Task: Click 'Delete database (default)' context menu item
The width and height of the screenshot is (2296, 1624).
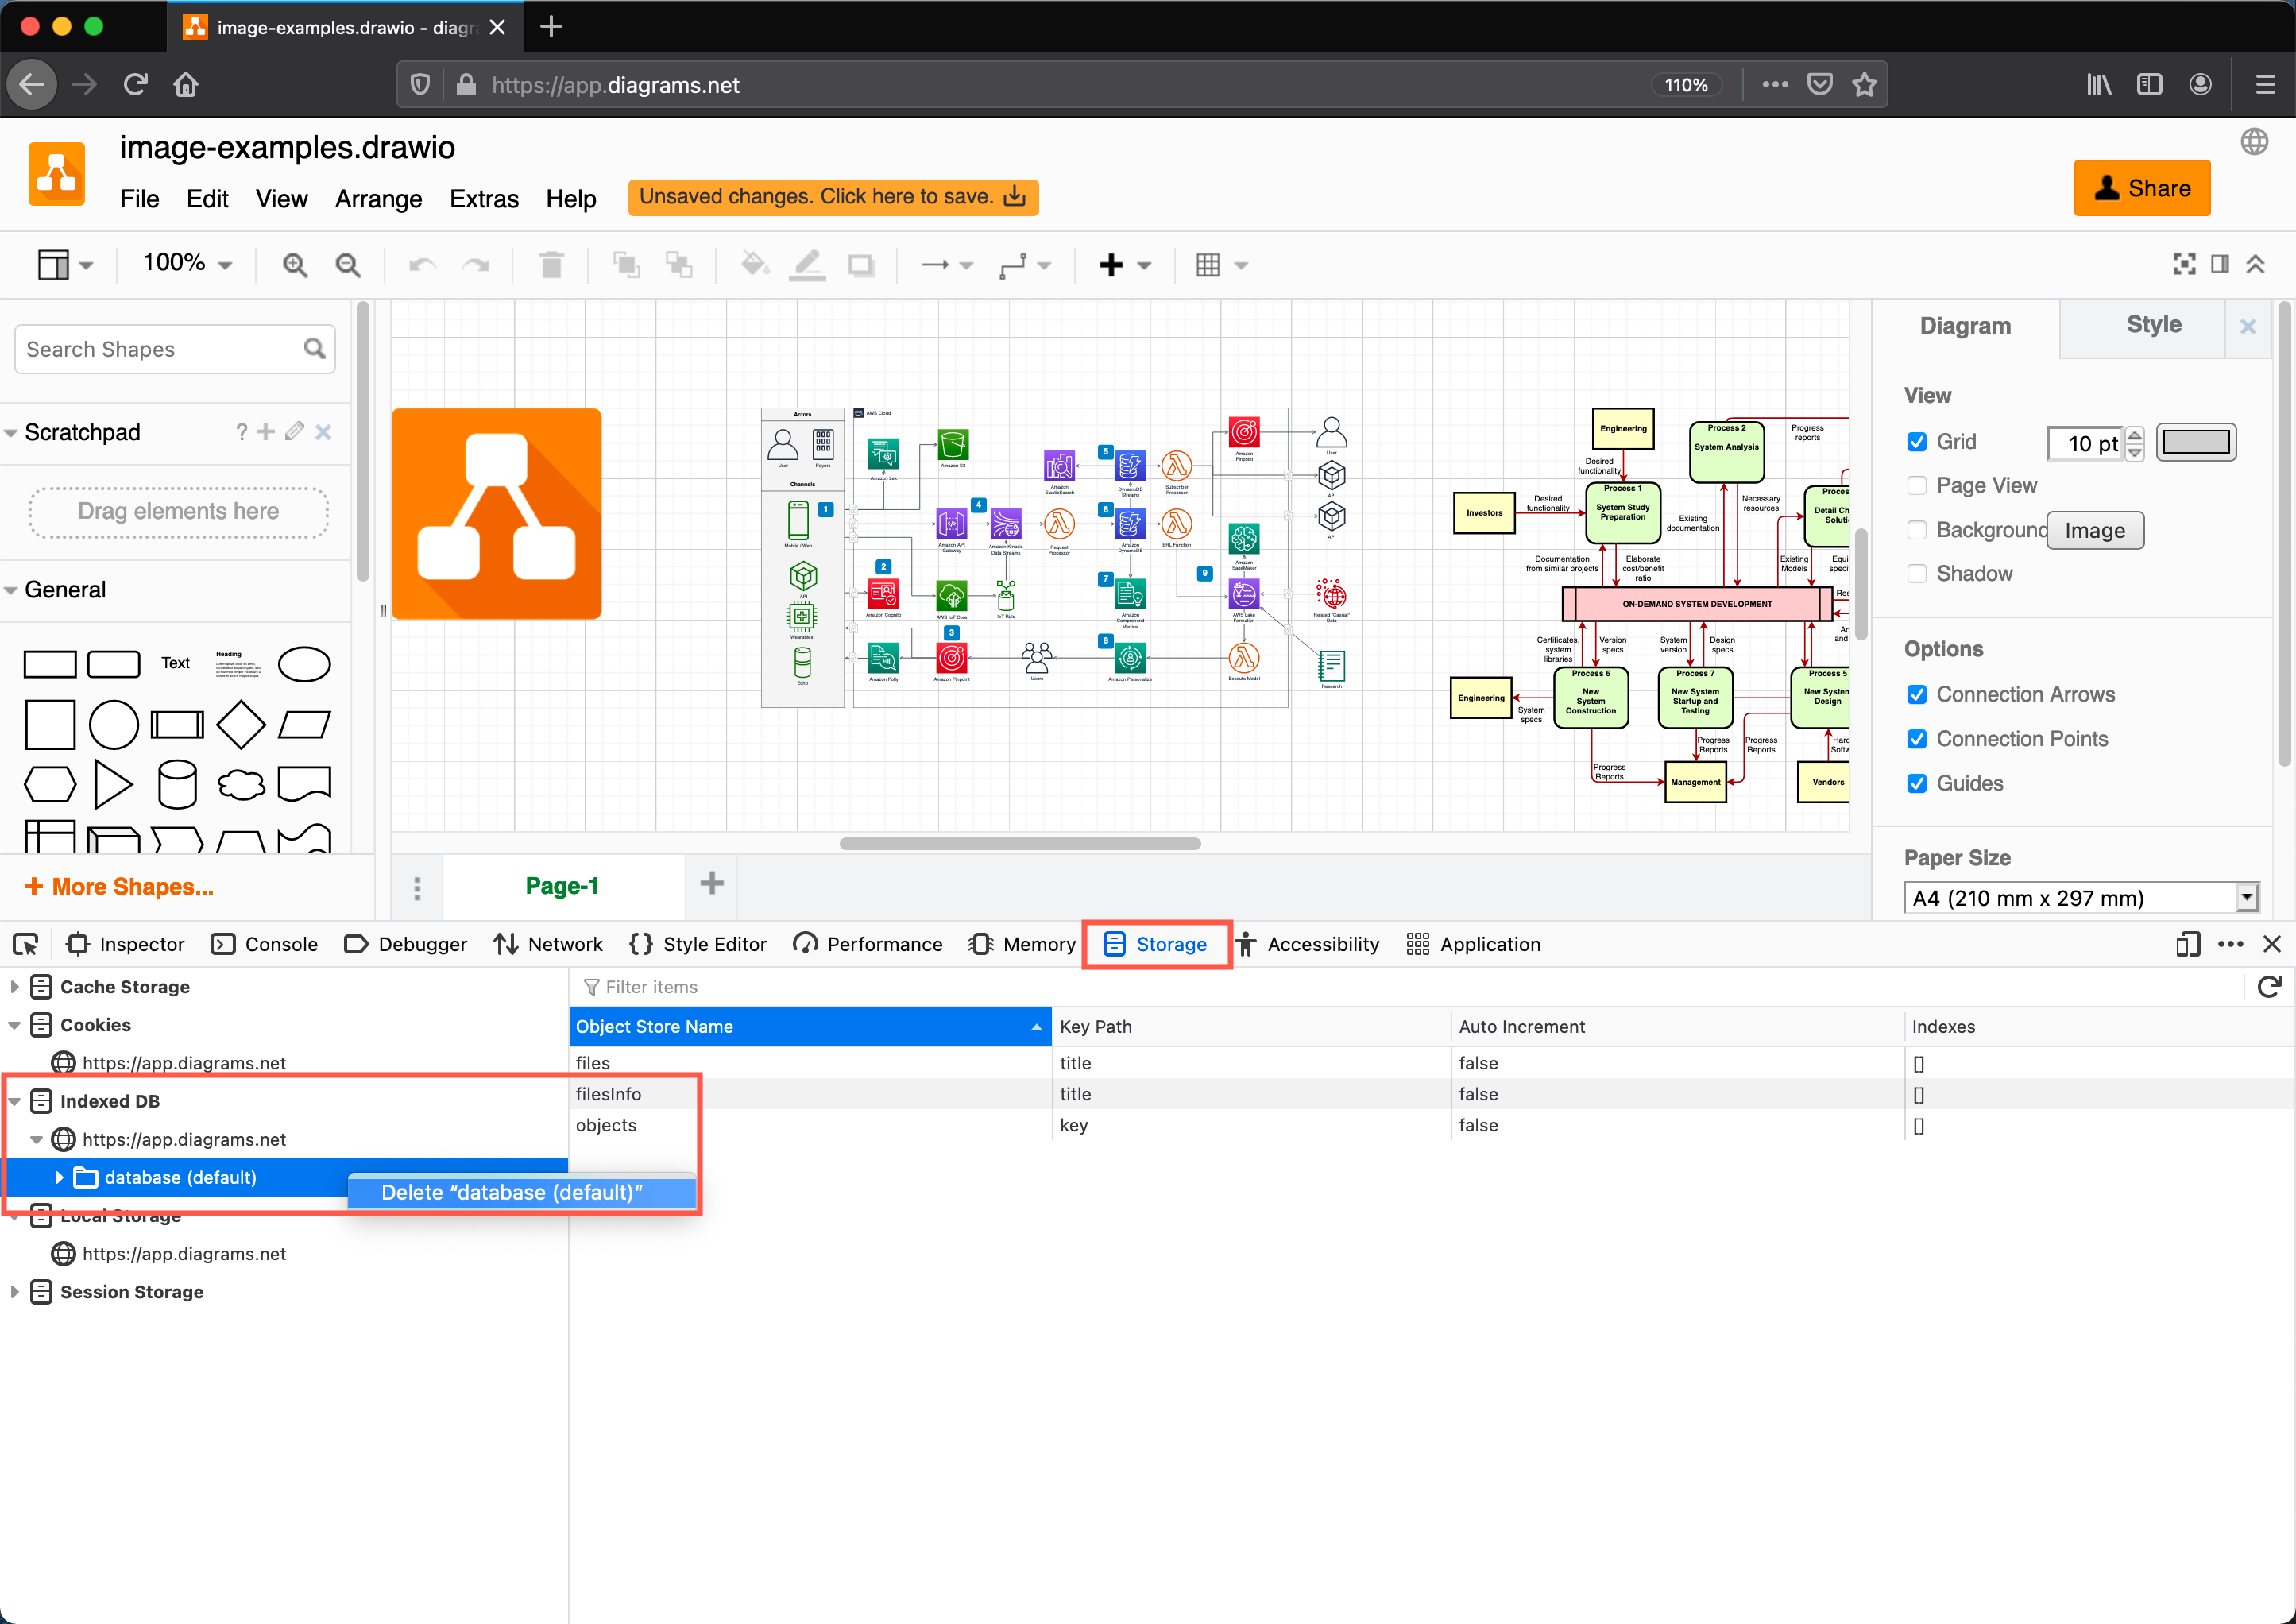Action: (511, 1193)
